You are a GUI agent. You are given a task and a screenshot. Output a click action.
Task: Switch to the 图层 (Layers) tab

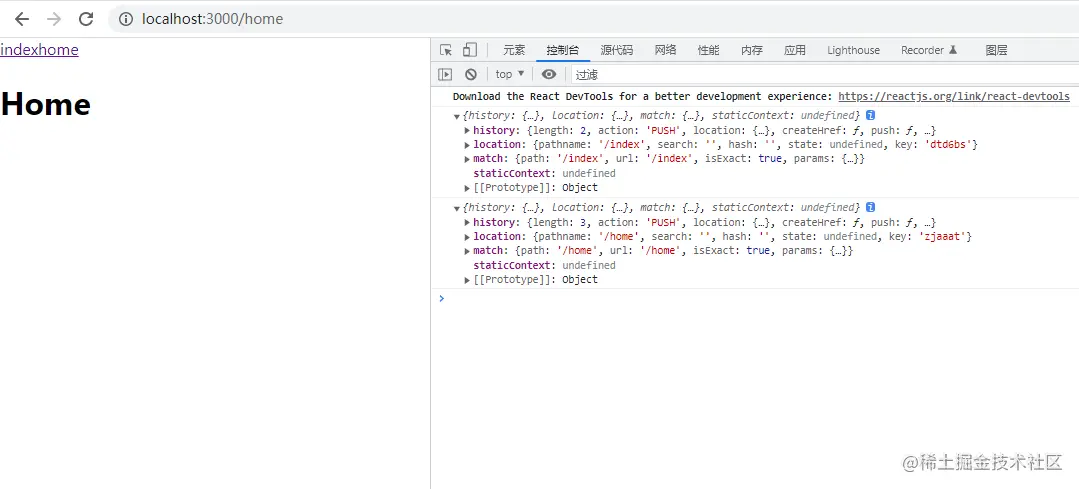coord(996,50)
